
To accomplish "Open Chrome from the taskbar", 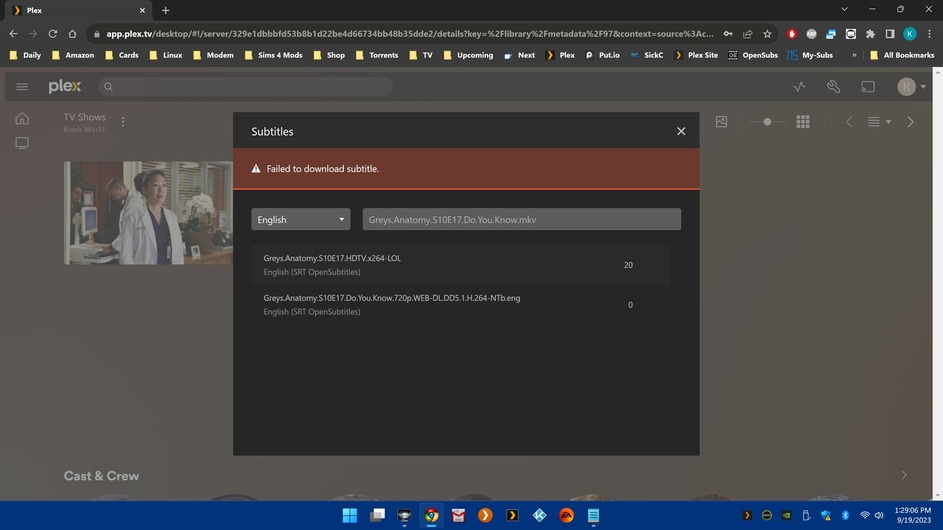I will (431, 515).
